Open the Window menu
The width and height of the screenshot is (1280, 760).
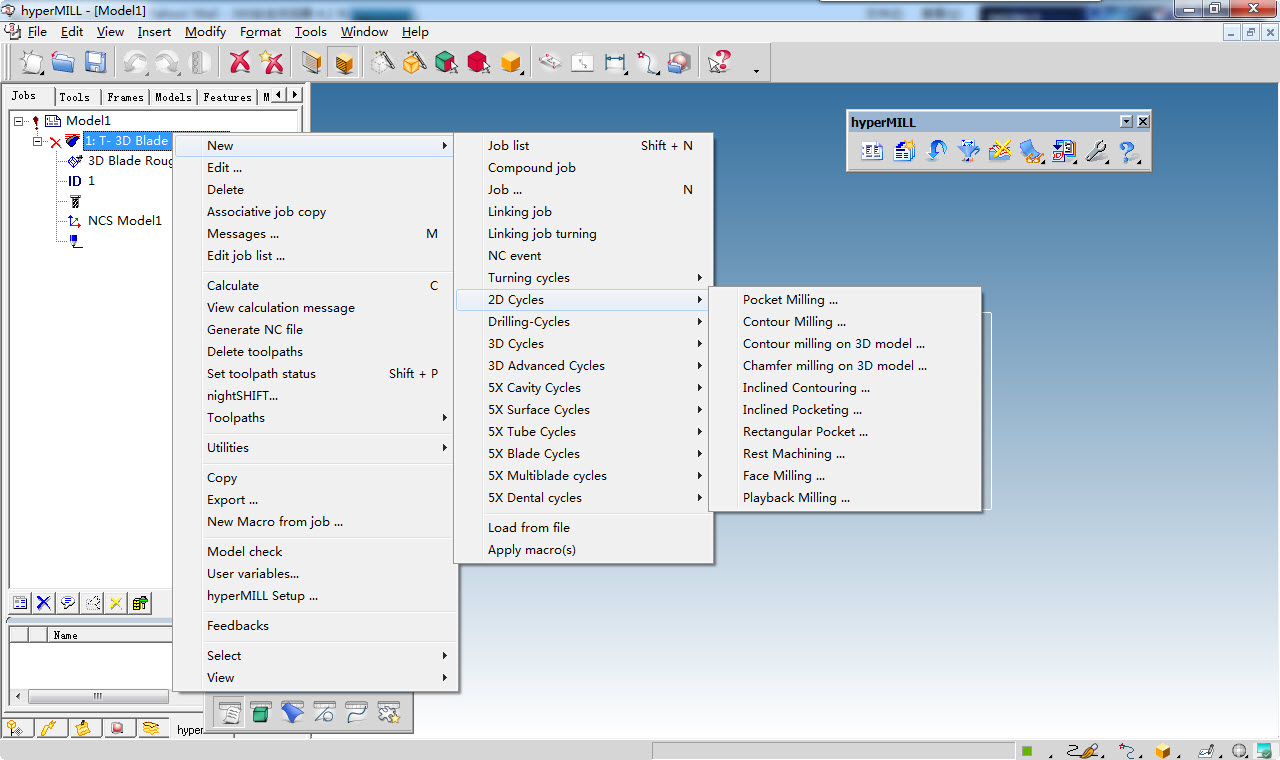364,32
